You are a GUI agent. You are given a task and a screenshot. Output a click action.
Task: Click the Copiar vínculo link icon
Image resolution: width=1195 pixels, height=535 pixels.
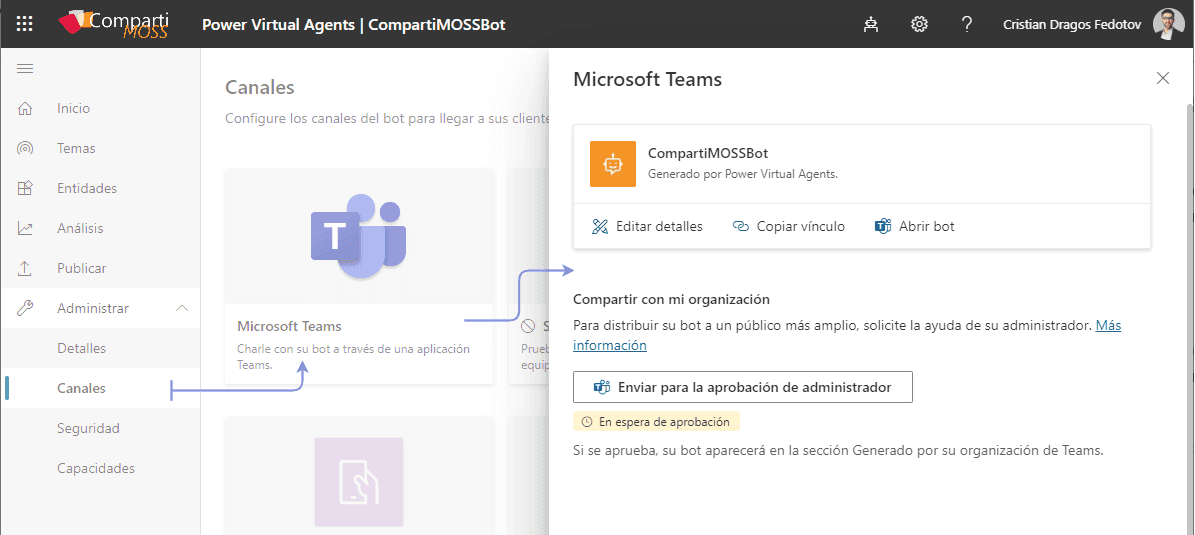(x=741, y=226)
